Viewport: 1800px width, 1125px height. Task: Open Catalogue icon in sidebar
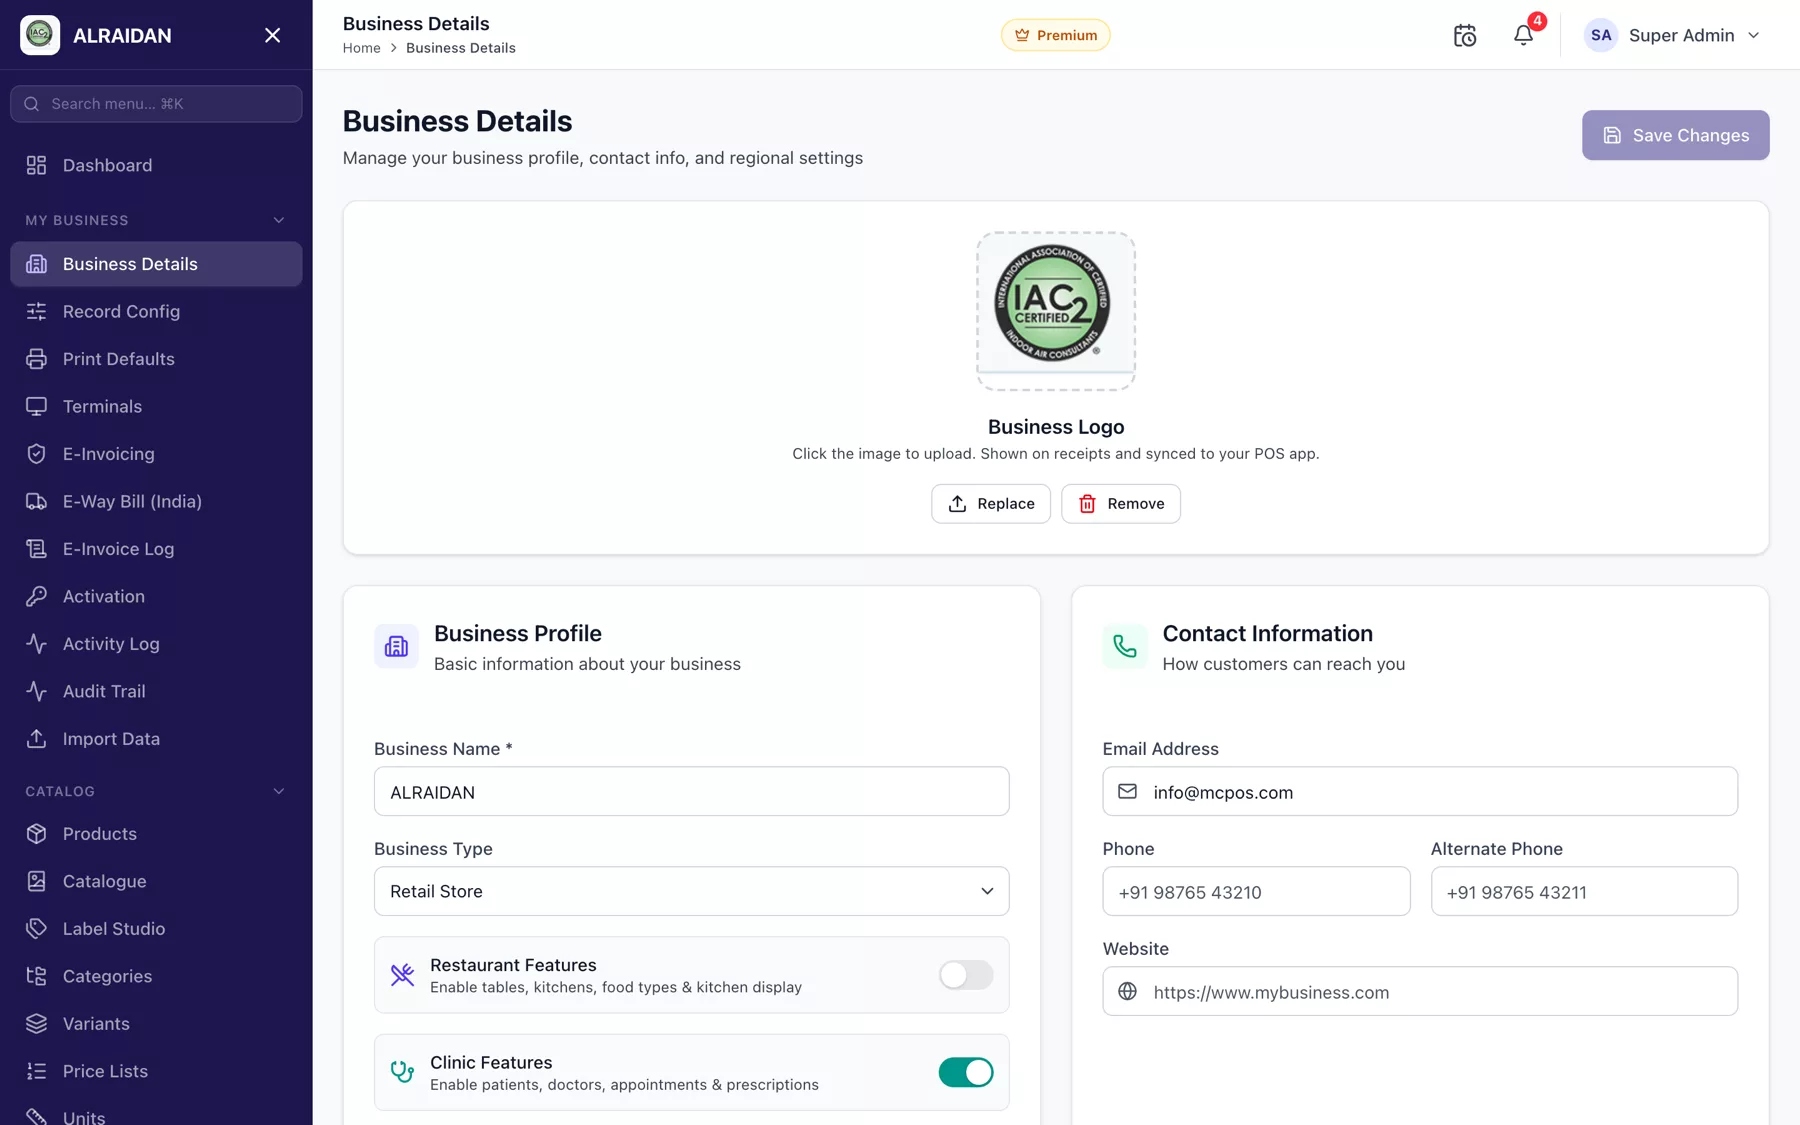click(37, 881)
